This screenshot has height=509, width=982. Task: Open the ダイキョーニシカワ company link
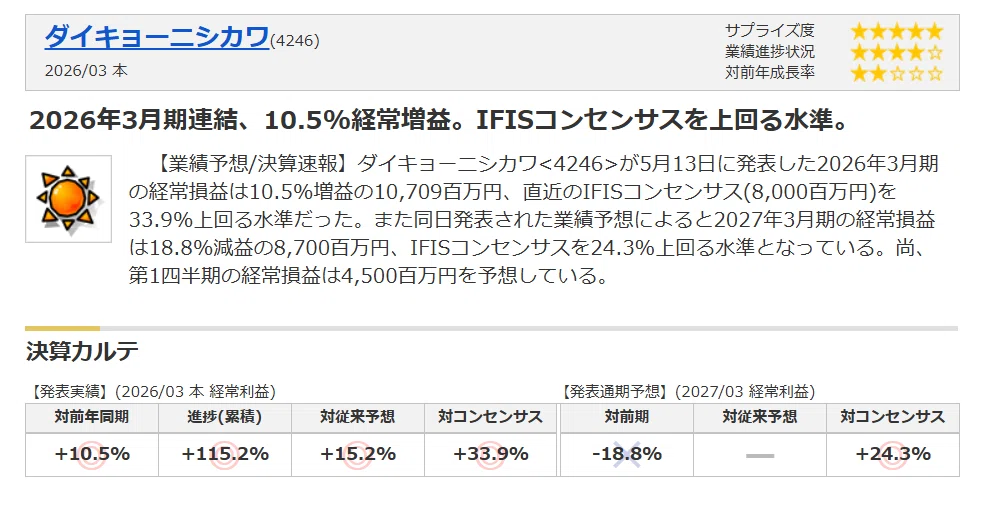157,38
